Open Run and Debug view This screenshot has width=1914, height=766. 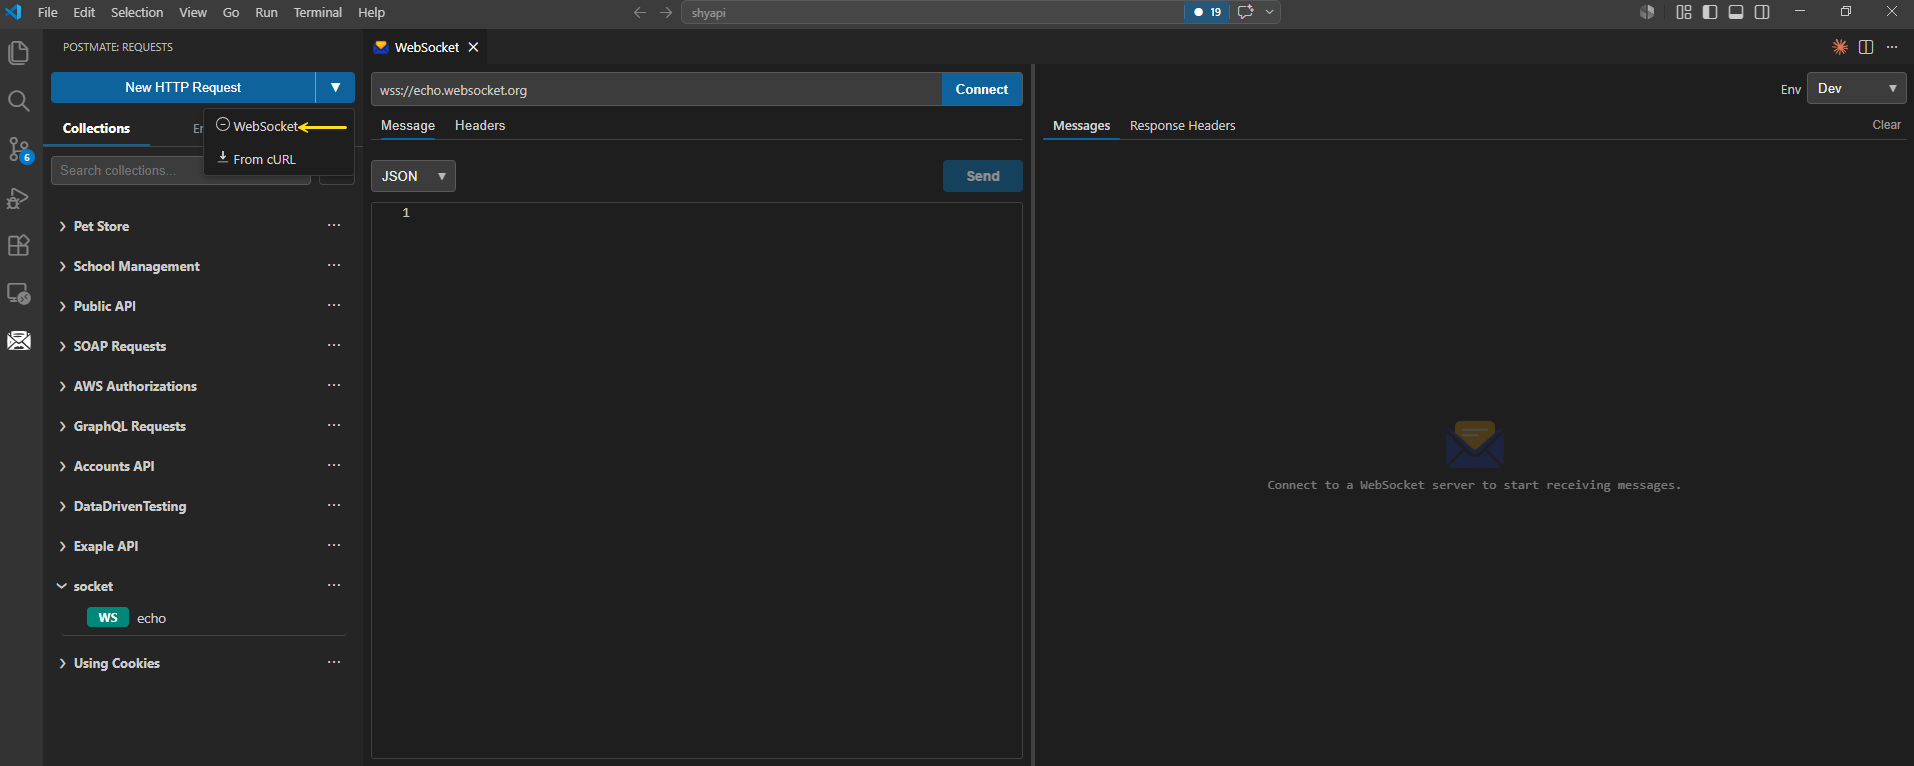pyautogui.click(x=18, y=198)
